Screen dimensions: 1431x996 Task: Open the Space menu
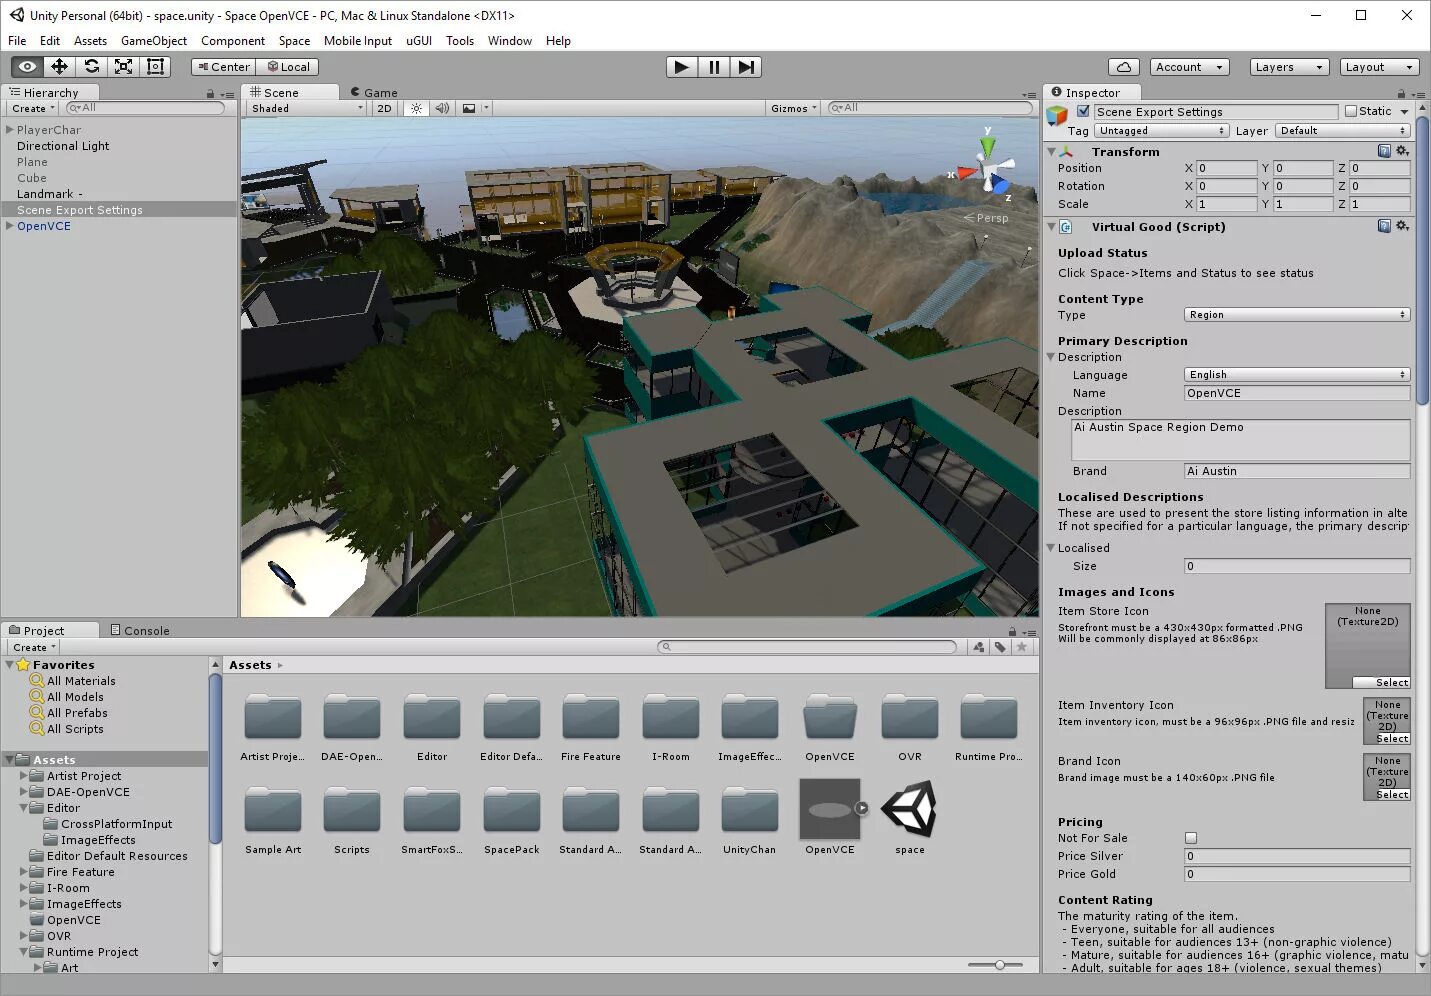[294, 41]
